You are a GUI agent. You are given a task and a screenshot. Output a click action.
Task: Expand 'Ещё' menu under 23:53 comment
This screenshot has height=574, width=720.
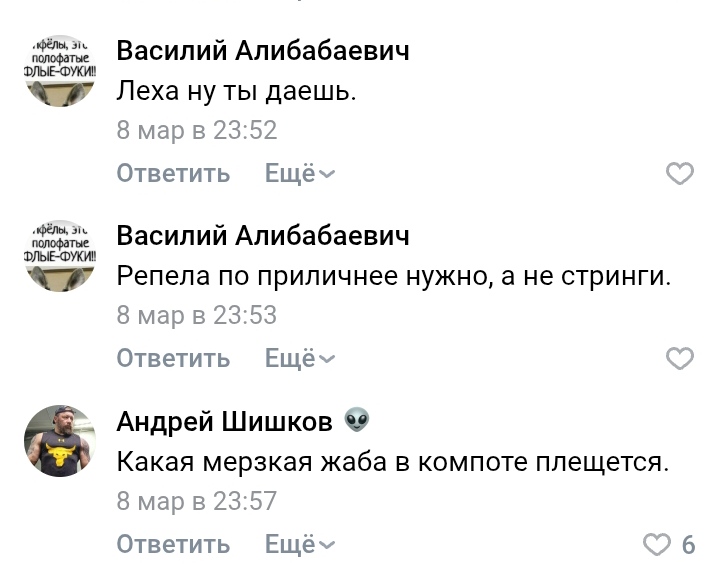coord(300,359)
